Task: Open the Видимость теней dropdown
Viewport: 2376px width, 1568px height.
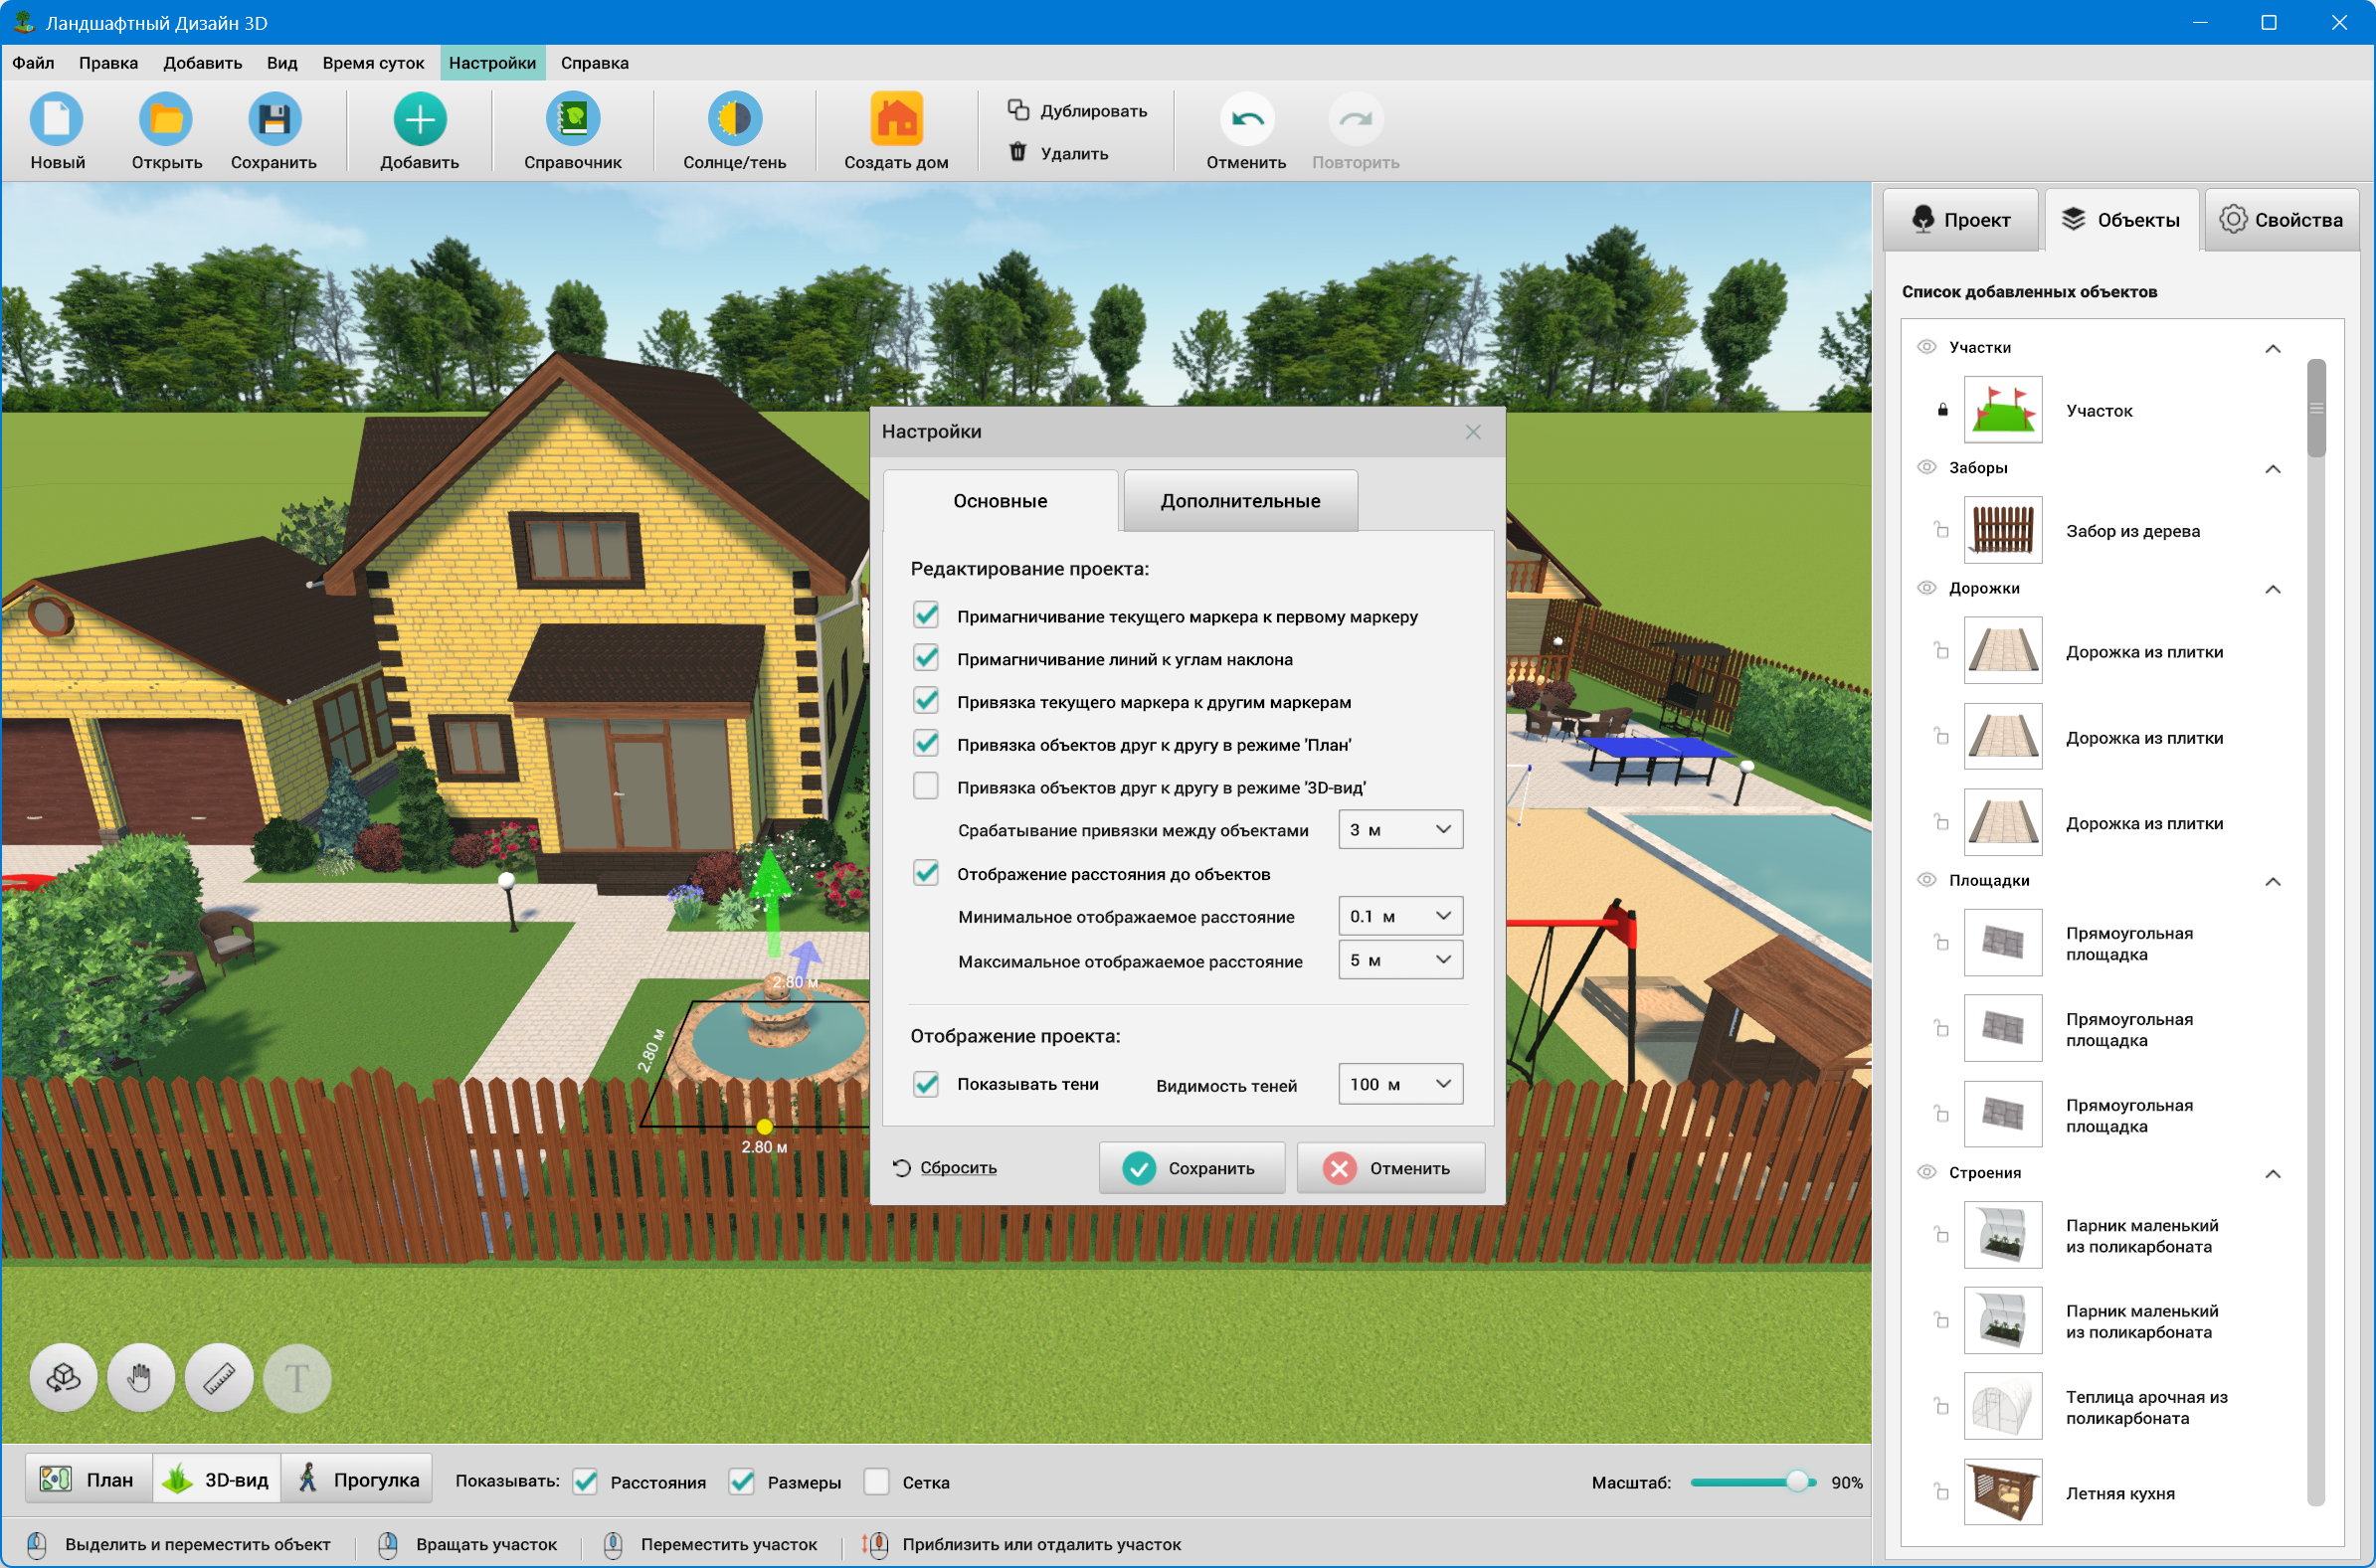Action: coord(1400,1084)
